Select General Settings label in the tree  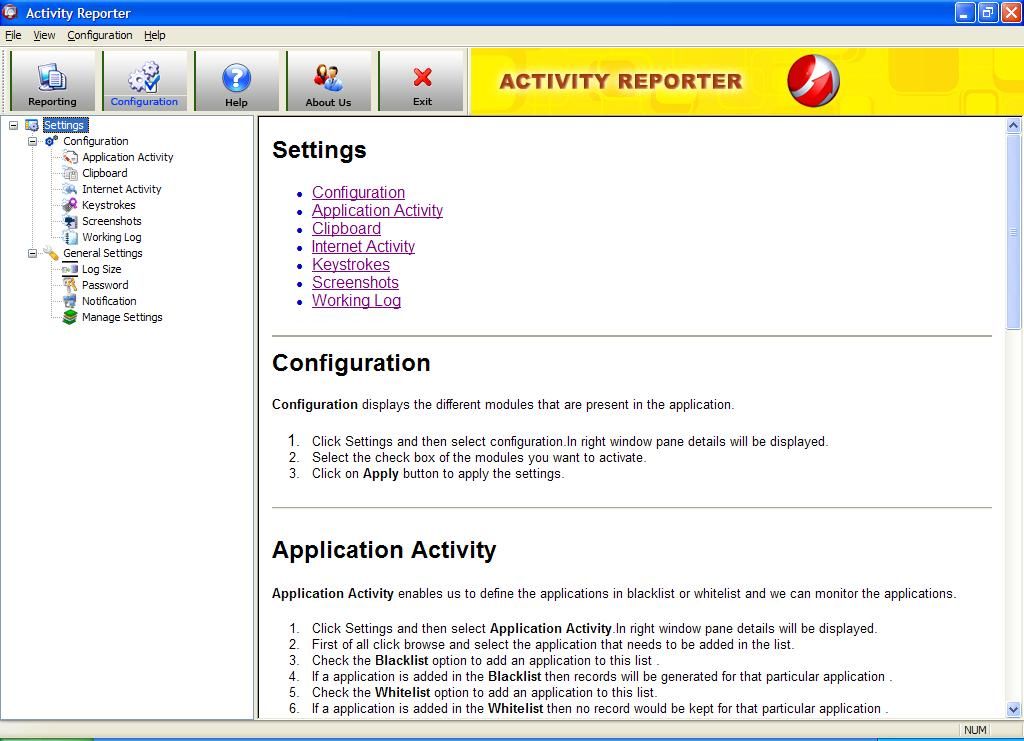pos(103,253)
